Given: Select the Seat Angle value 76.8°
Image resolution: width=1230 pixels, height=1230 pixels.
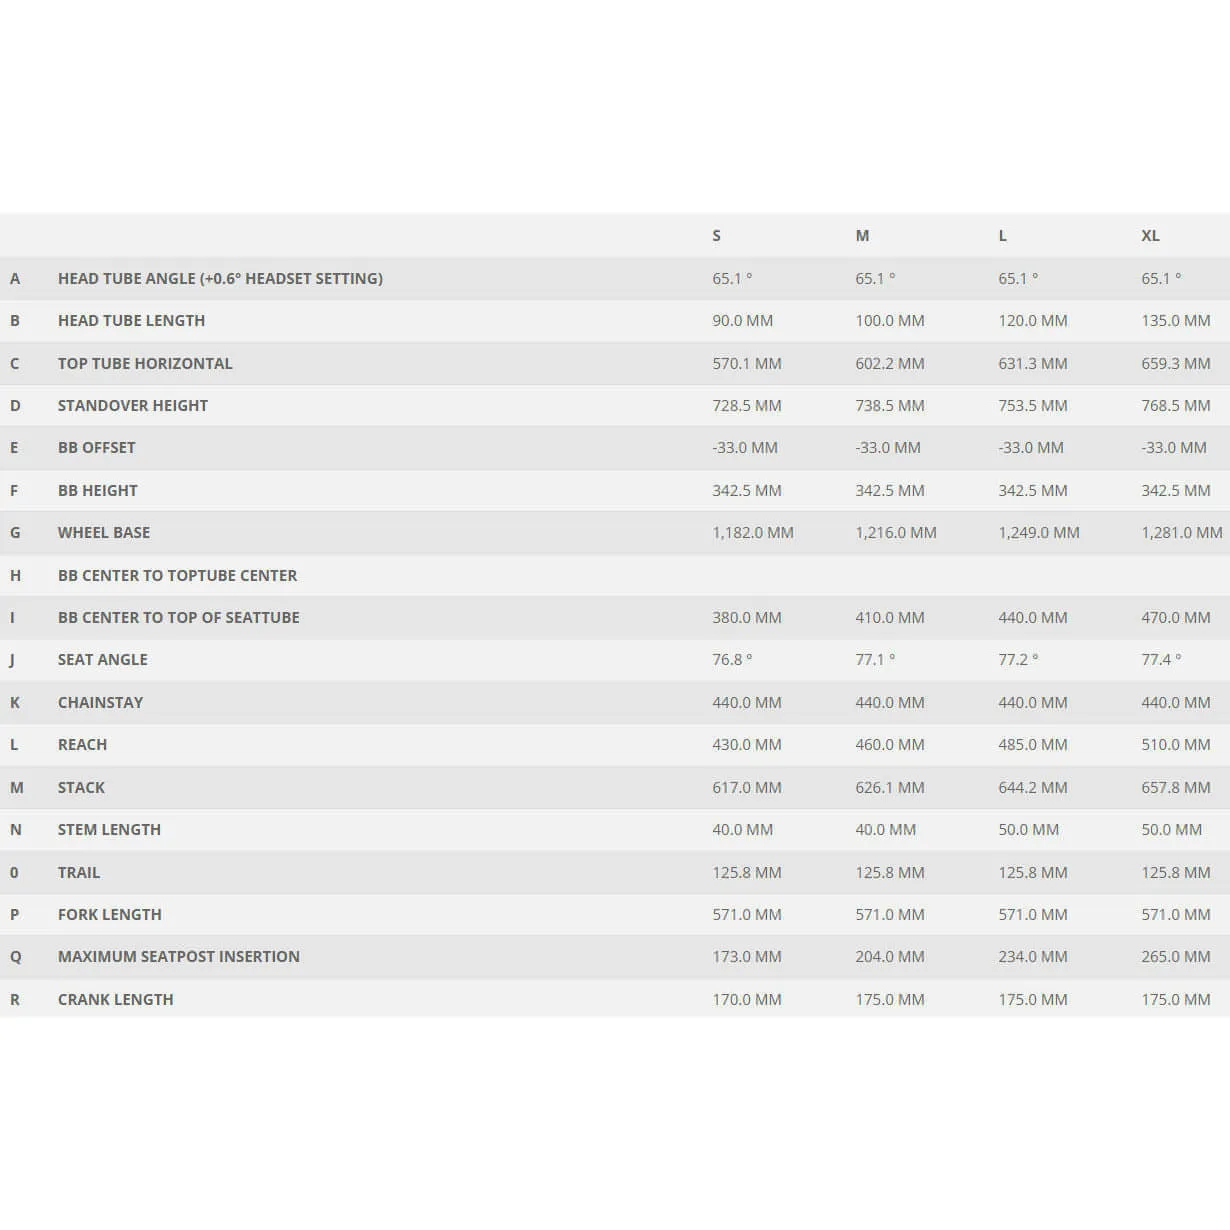Looking at the screenshot, I should pos(732,660).
